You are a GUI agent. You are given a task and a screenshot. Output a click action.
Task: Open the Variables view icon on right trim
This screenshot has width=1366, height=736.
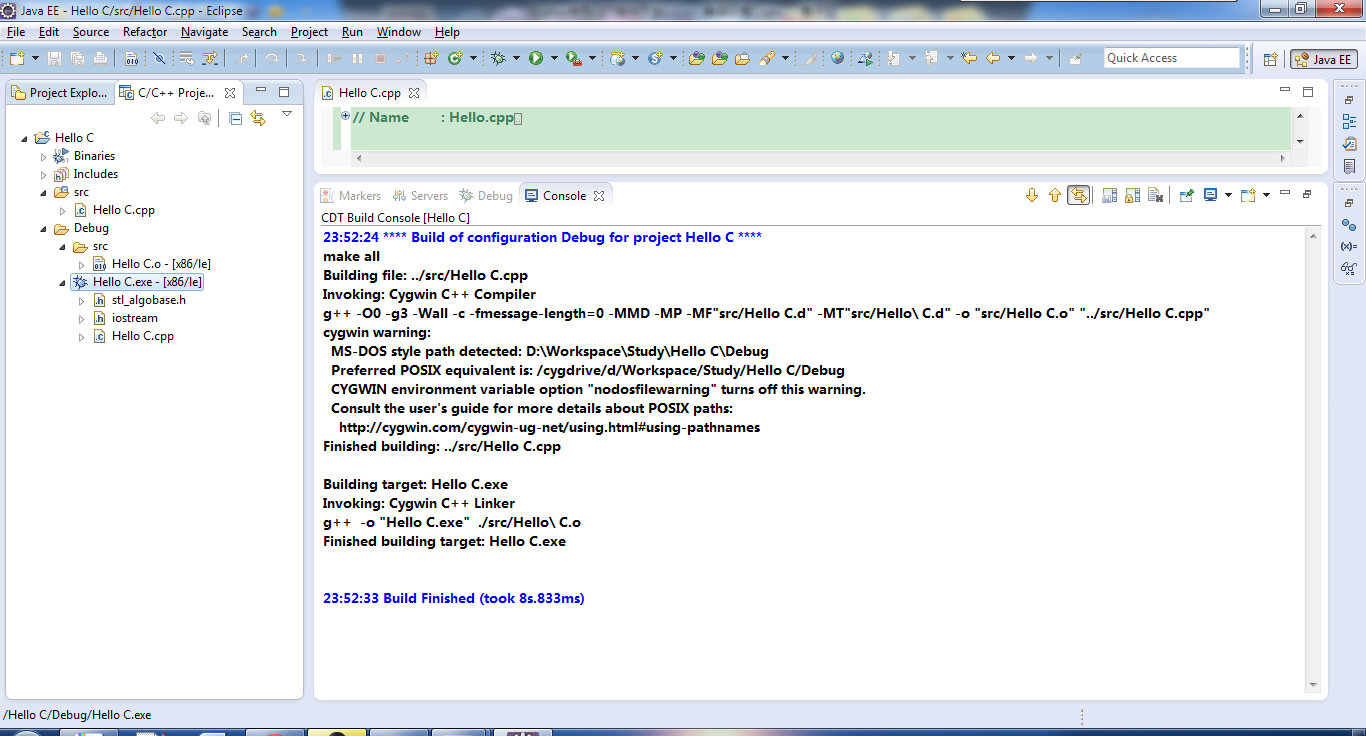1349,246
